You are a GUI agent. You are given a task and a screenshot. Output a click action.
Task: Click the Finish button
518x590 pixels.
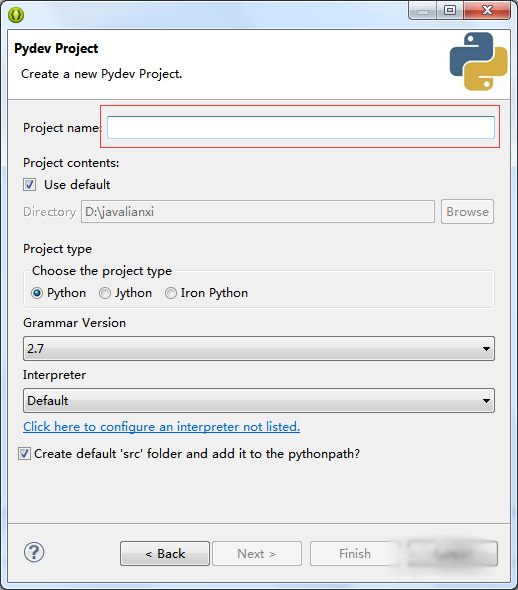pos(355,554)
